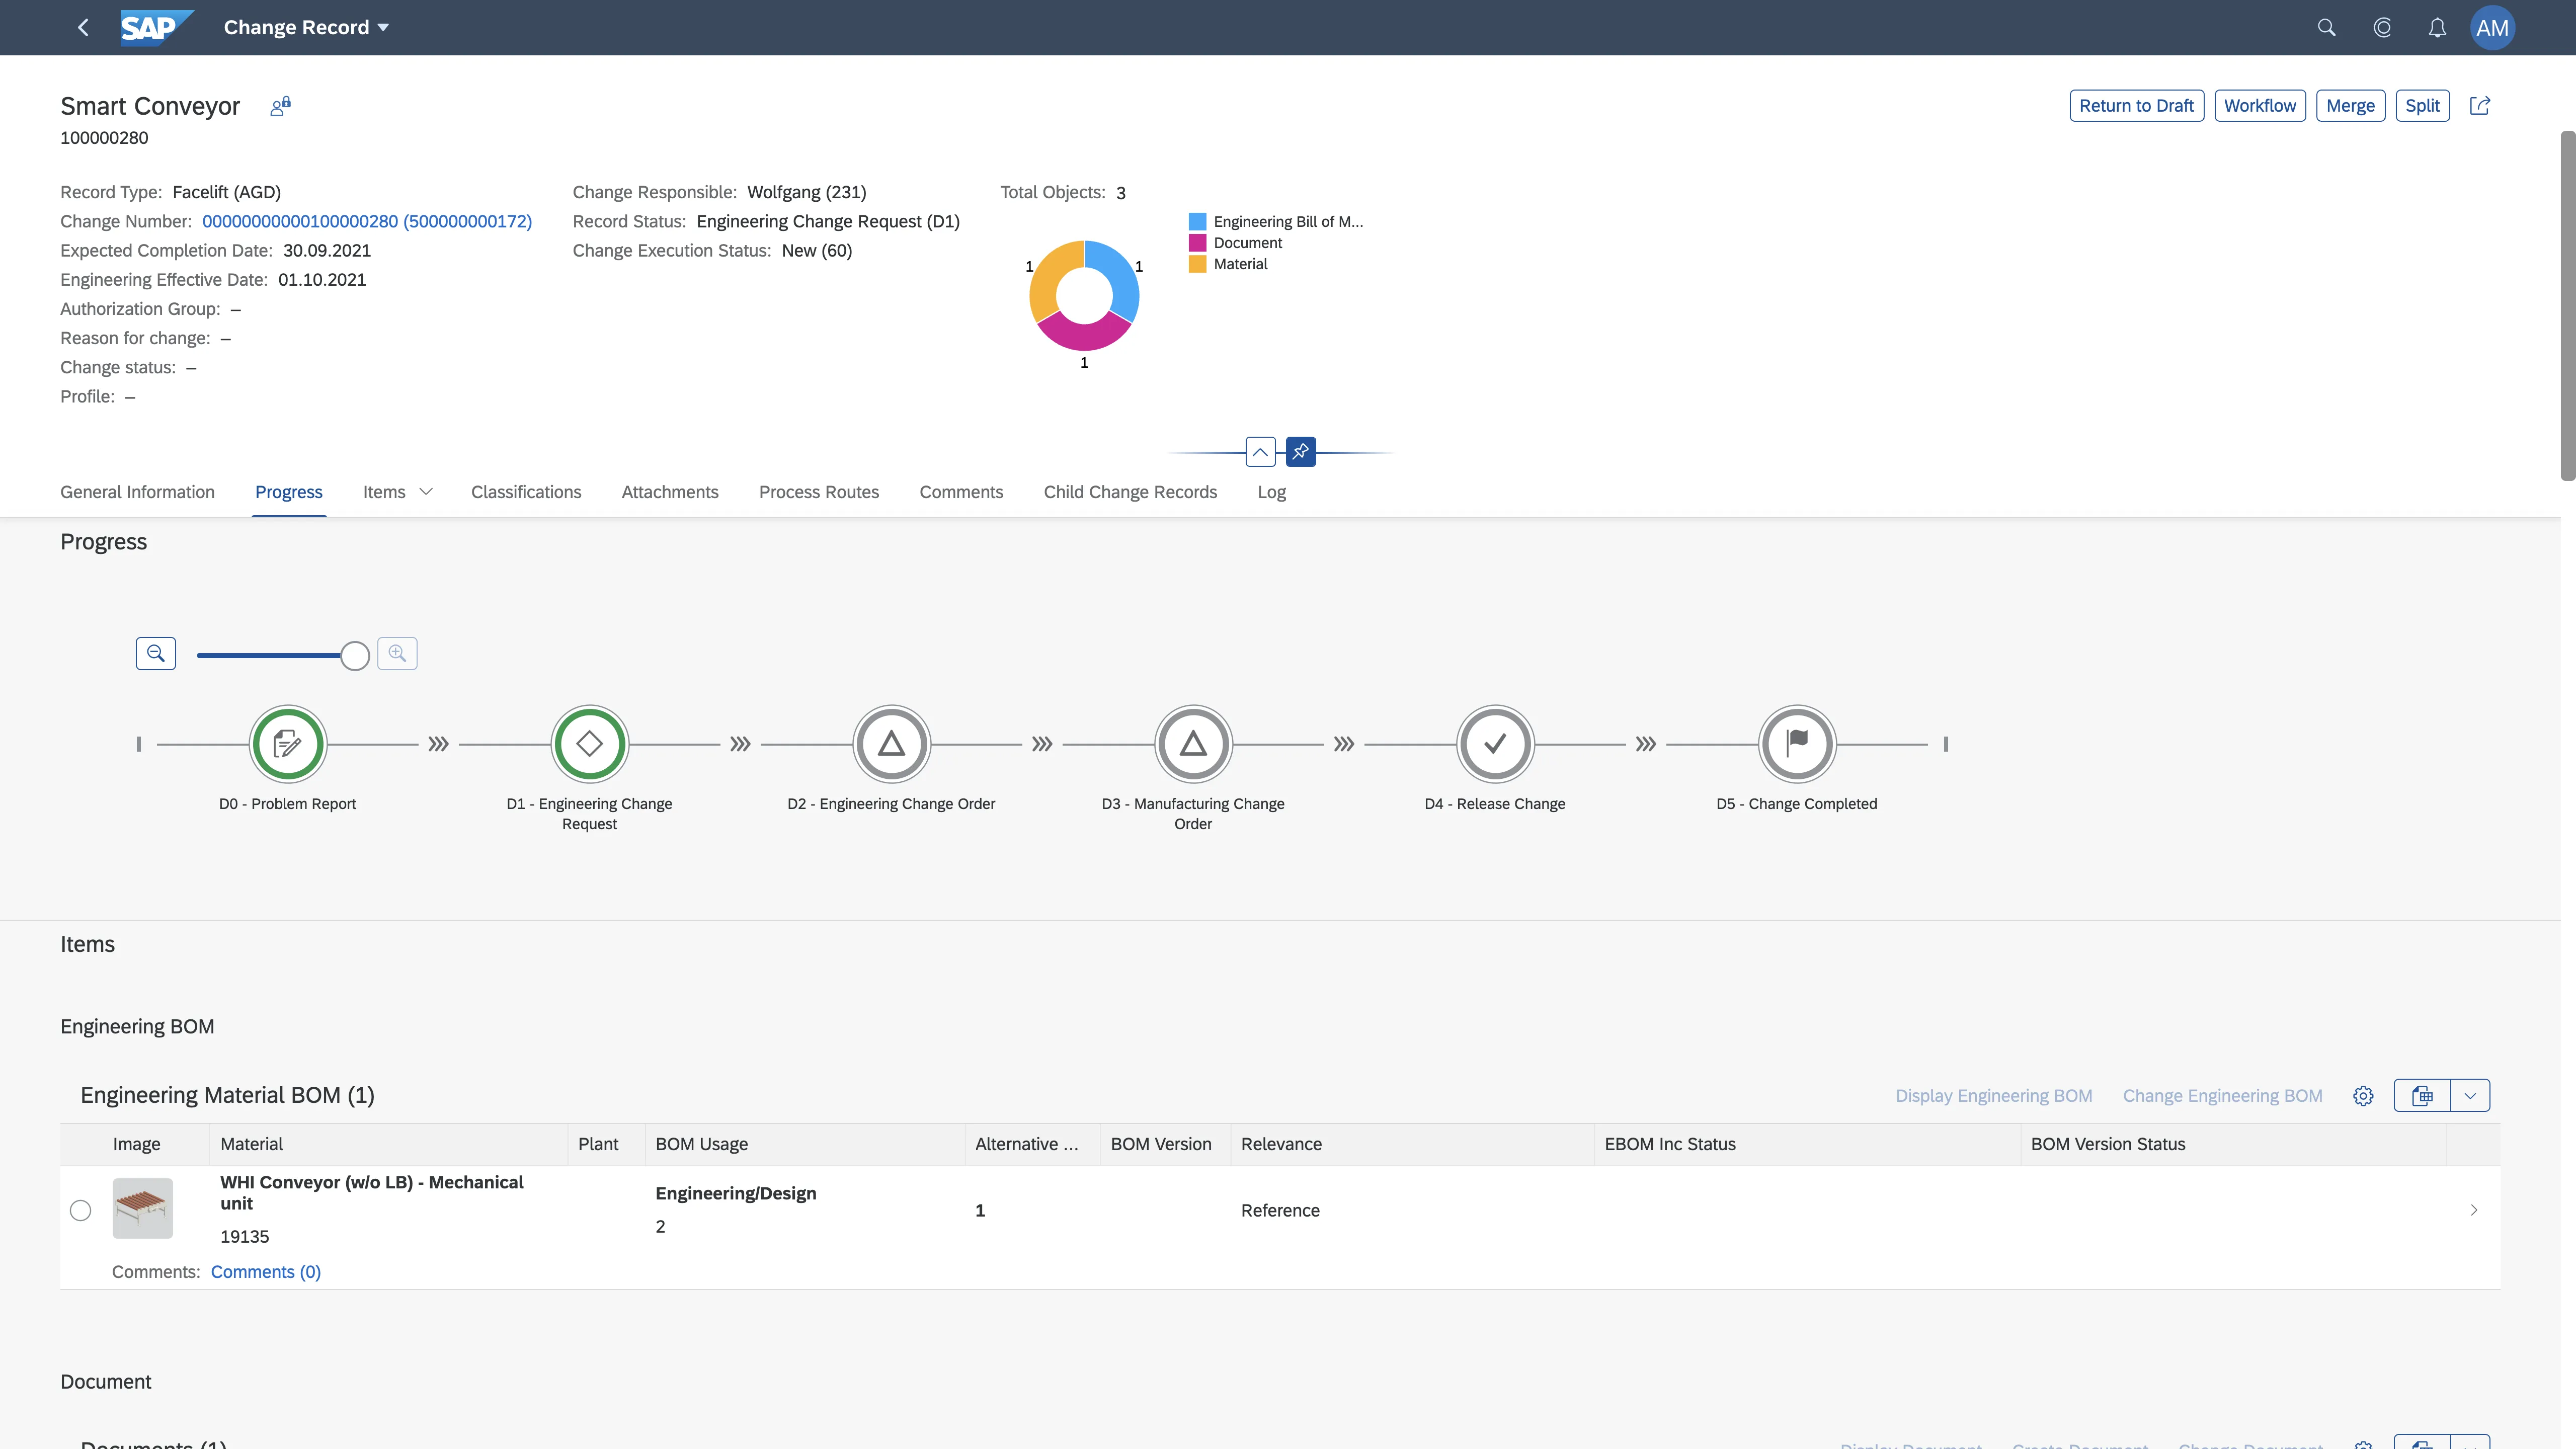This screenshot has width=2576, height=1449.
Task: Toggle the header pin button
Action: 1300,452
